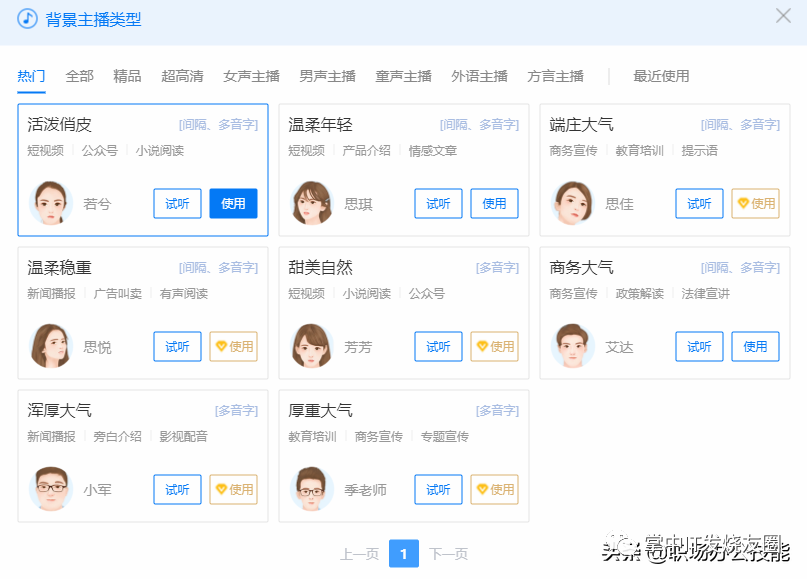The width and height of the screenshot is (807, 579).
Task: Use the 艾达 voice
Action: tap(755, 346)
